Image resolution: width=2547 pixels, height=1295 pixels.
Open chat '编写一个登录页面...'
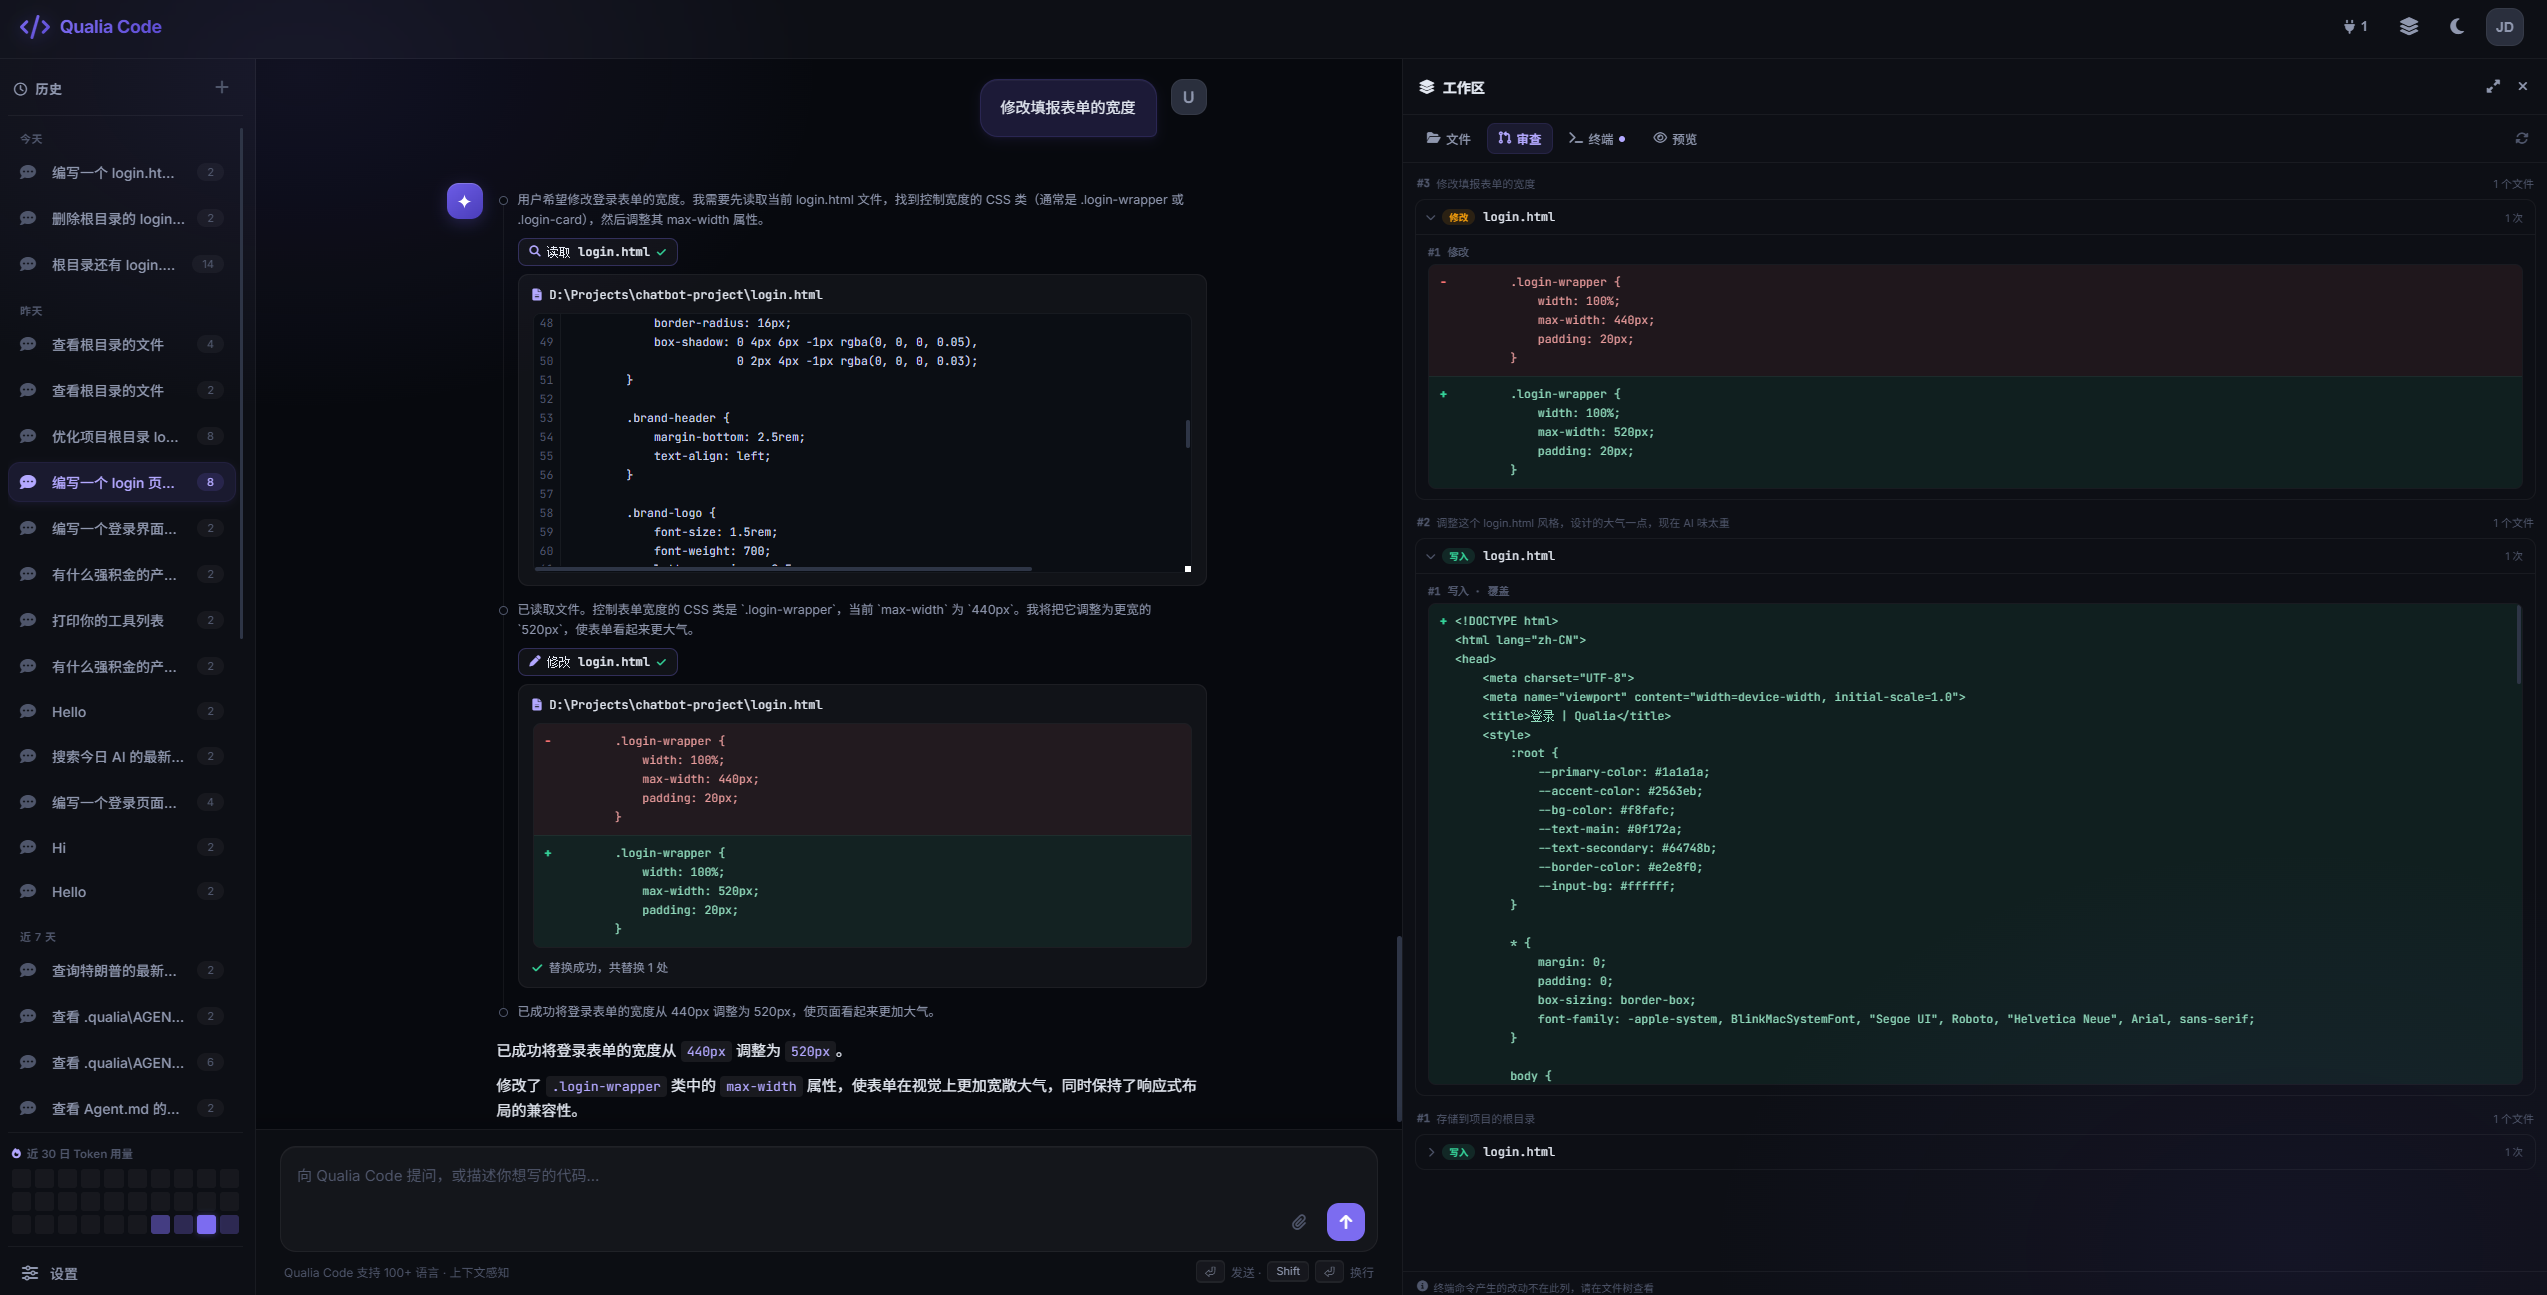click(x=122, y=802)
